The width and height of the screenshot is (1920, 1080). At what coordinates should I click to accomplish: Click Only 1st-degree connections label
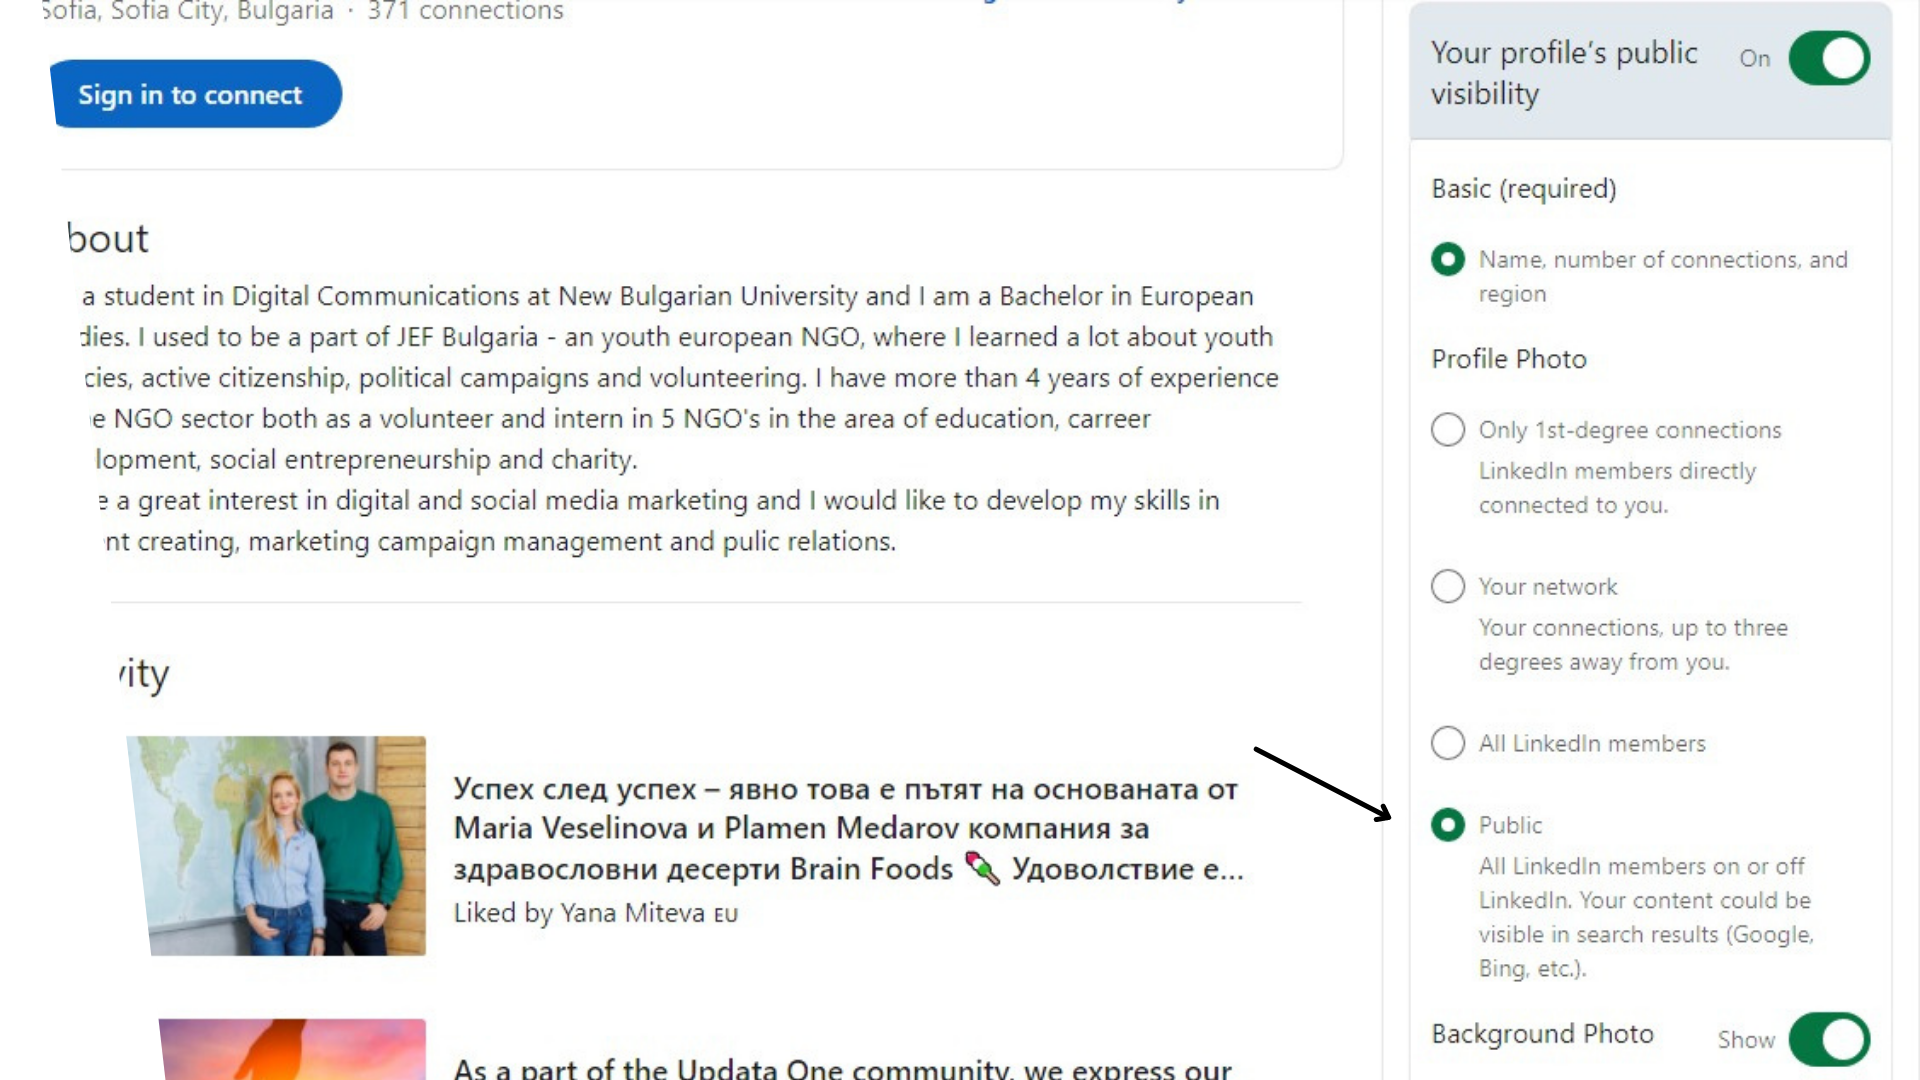[x=1630, y=430]
